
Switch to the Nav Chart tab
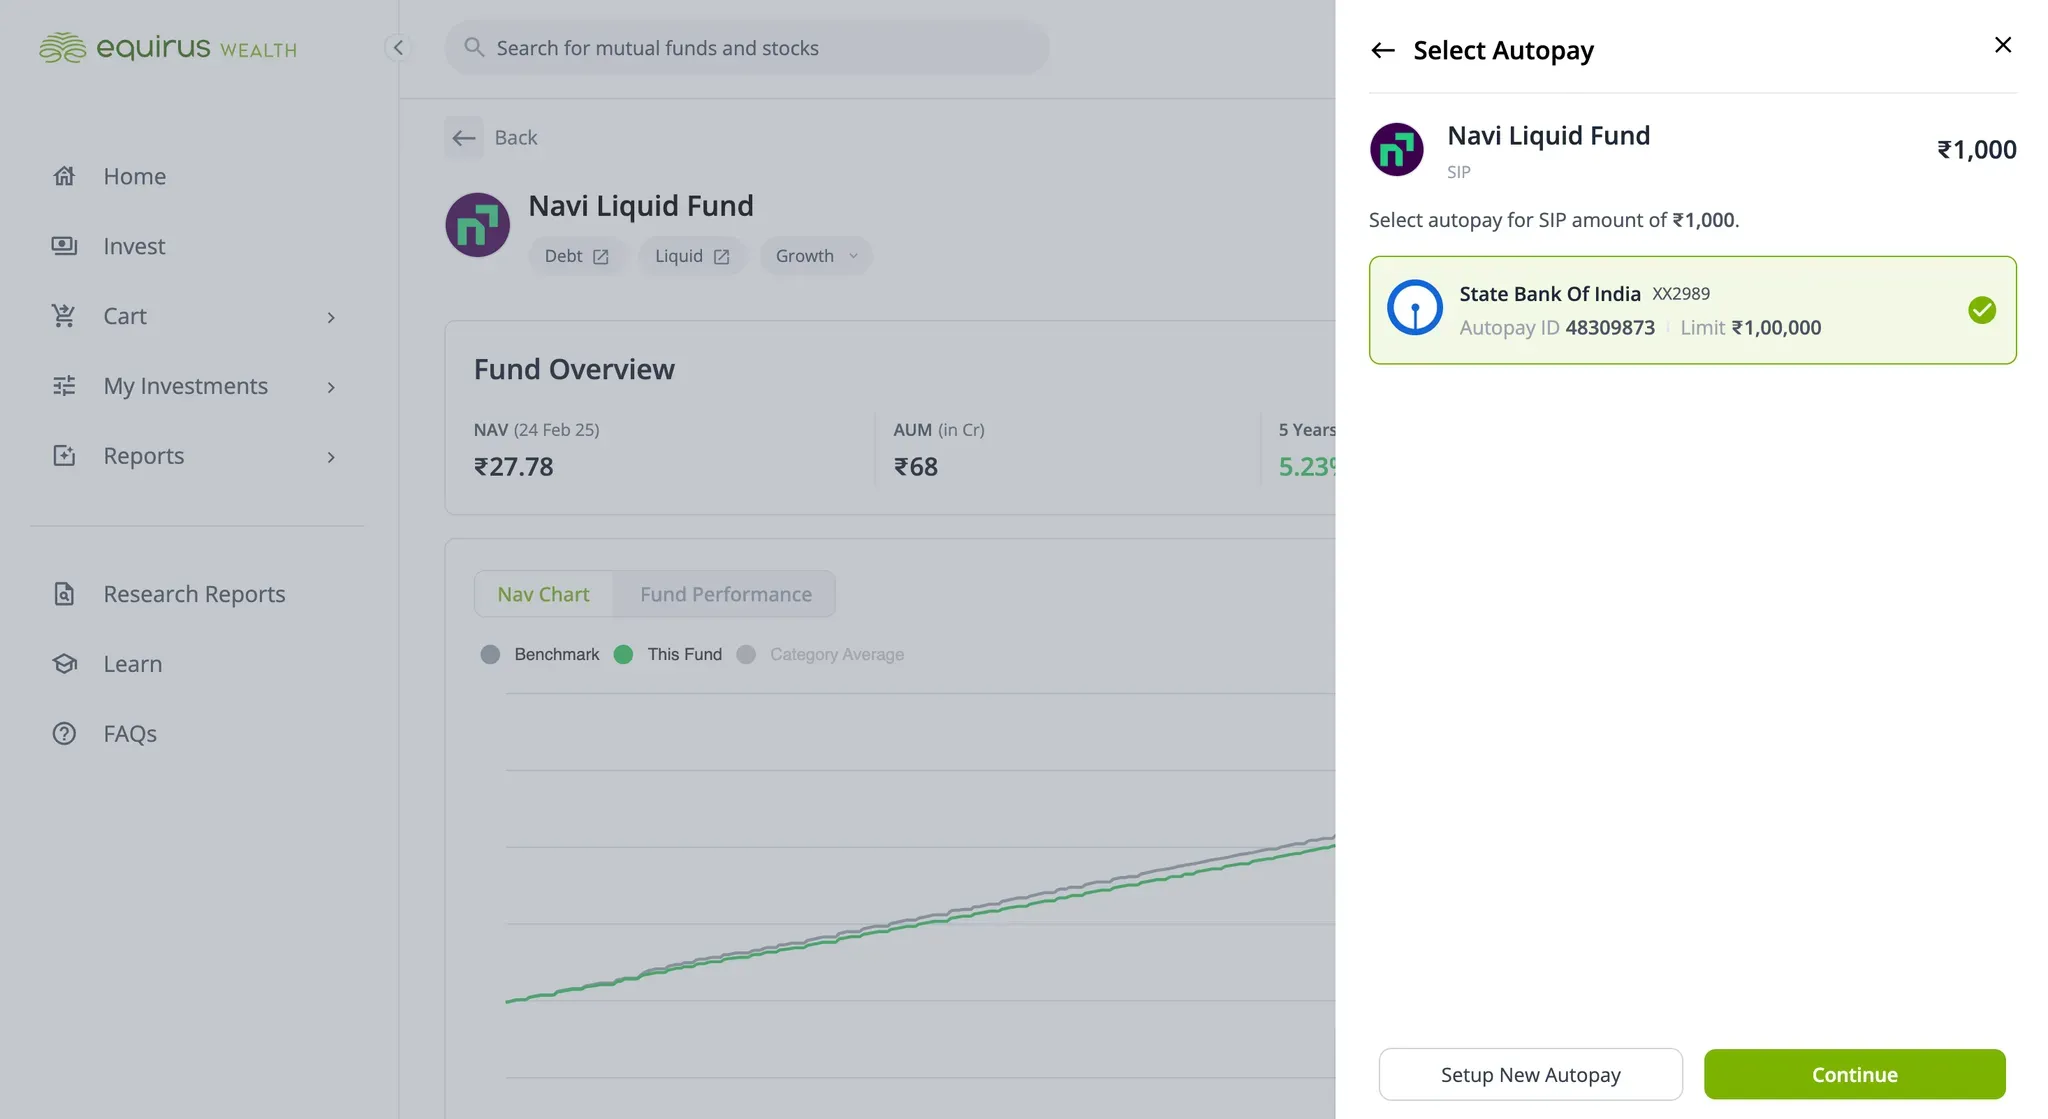point(543,594)
